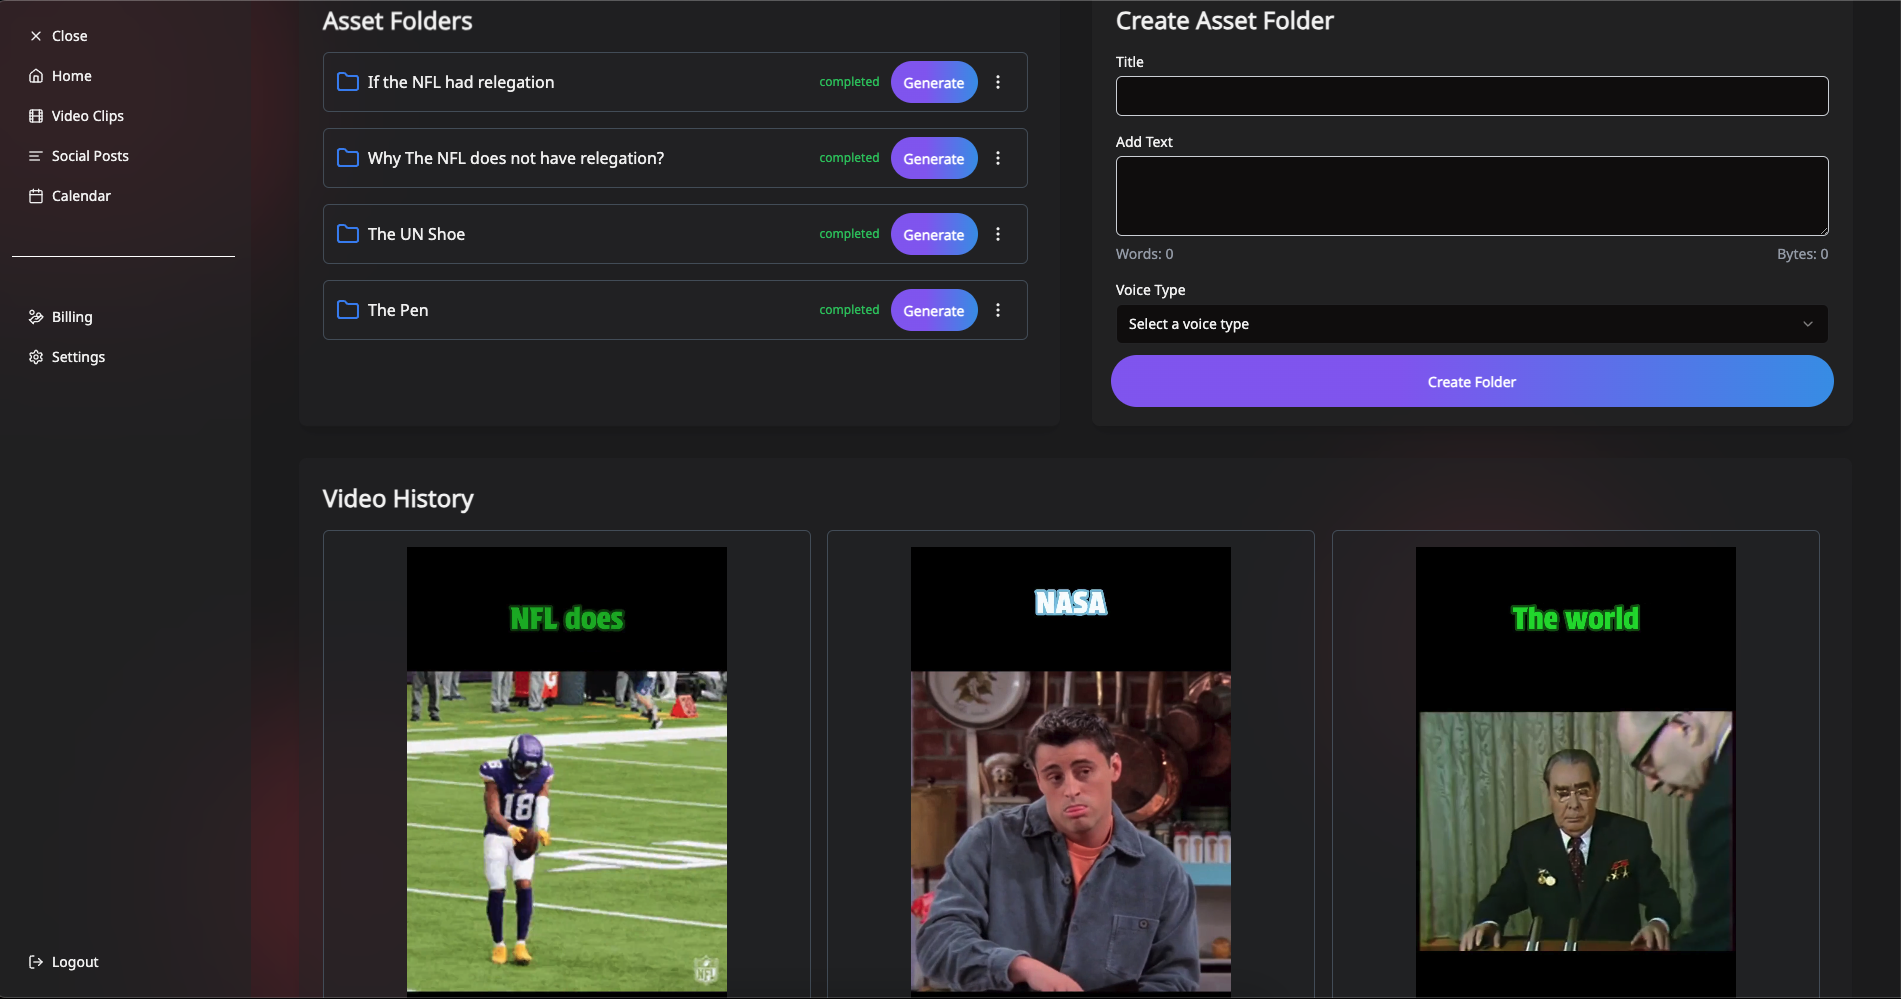Click the Words: 0 counter
The image size is (1901, 999).
[x=1145, y=254]
